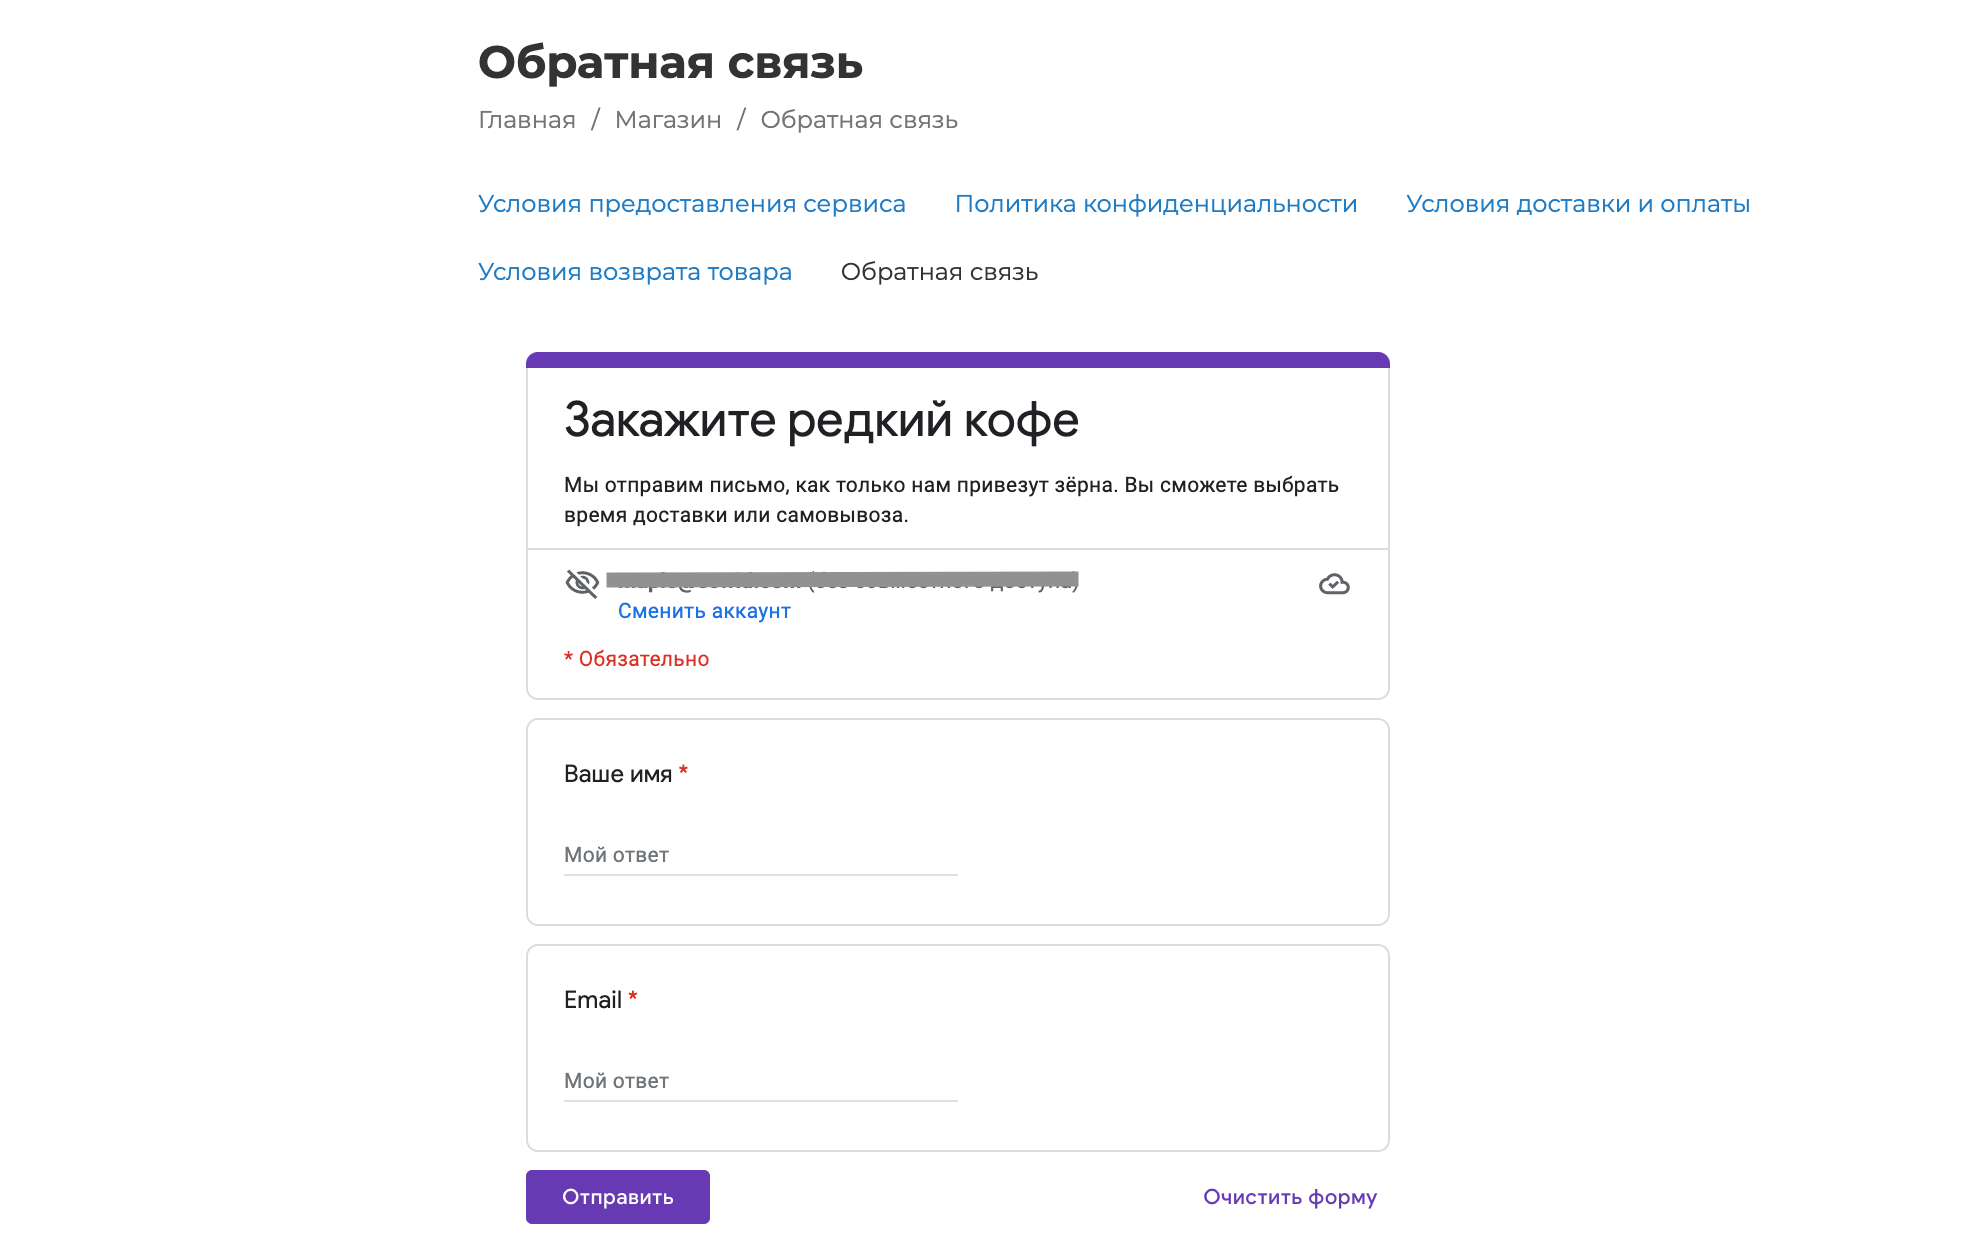Focus the Ваше имя answer field
This screenshot has height=1248, width=1982.
coord(761,855)
